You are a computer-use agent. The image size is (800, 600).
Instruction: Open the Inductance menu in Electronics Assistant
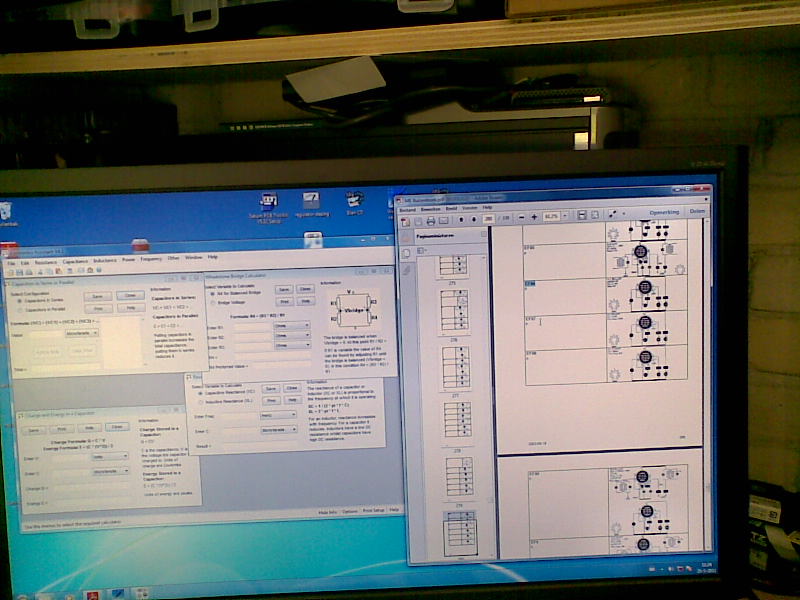coord(105,260)
